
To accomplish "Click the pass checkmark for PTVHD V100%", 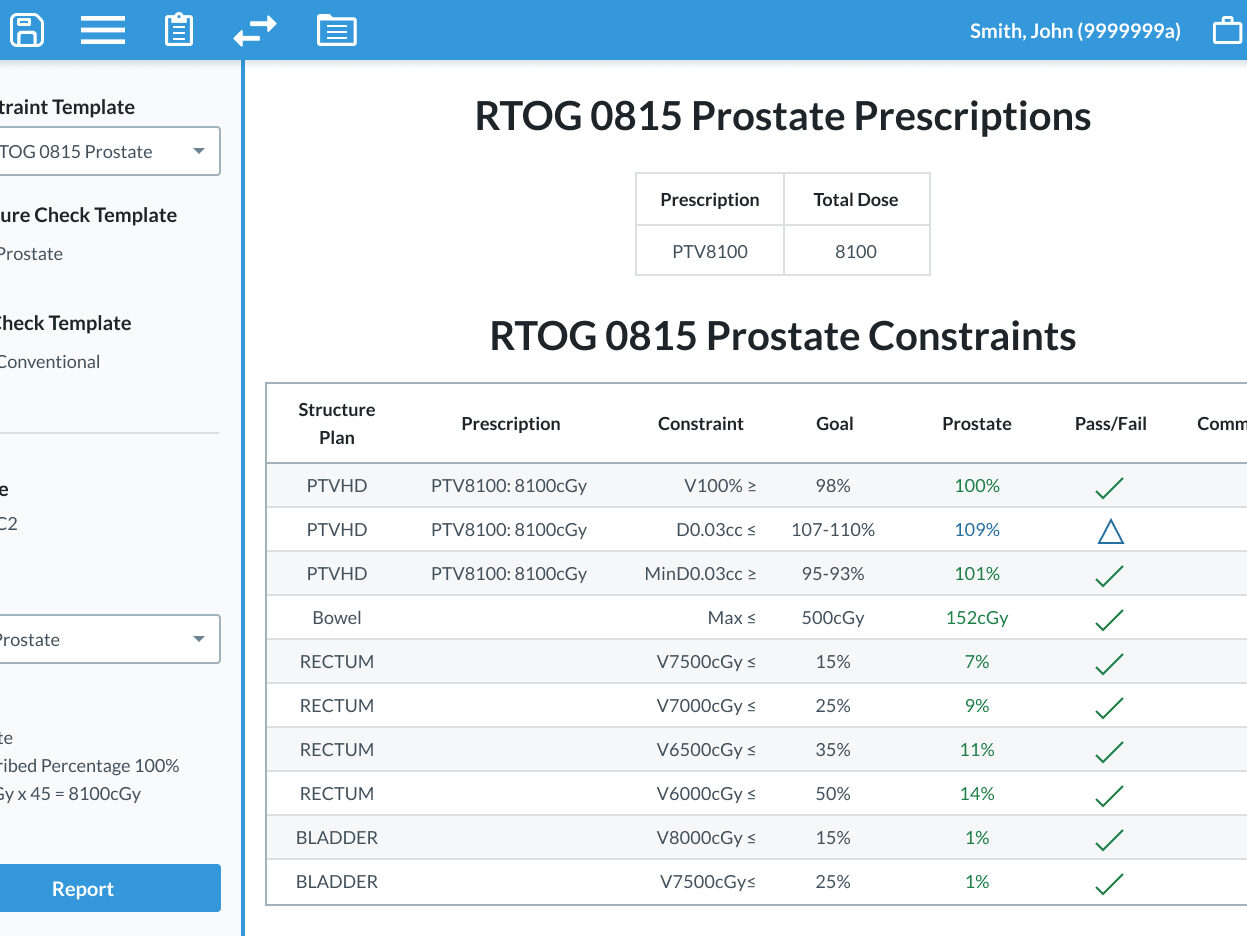I will [1109, 487].
